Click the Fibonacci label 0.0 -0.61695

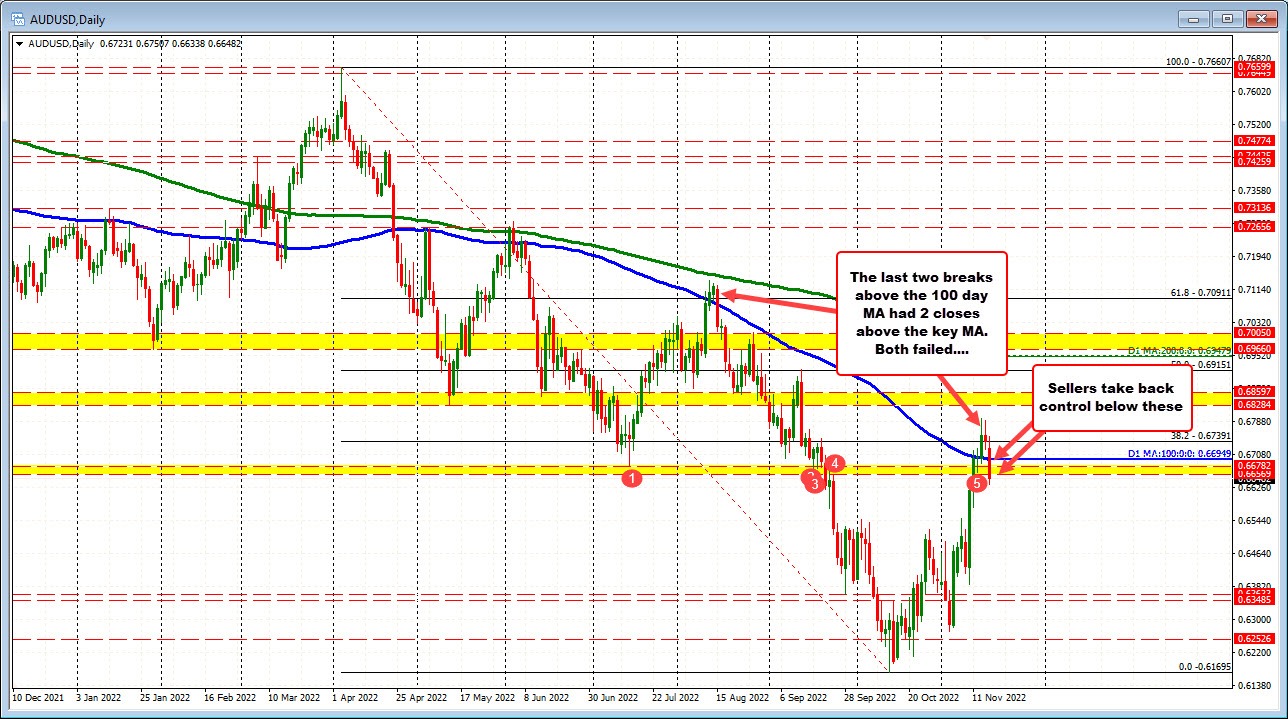click(x=1206, y=666)
